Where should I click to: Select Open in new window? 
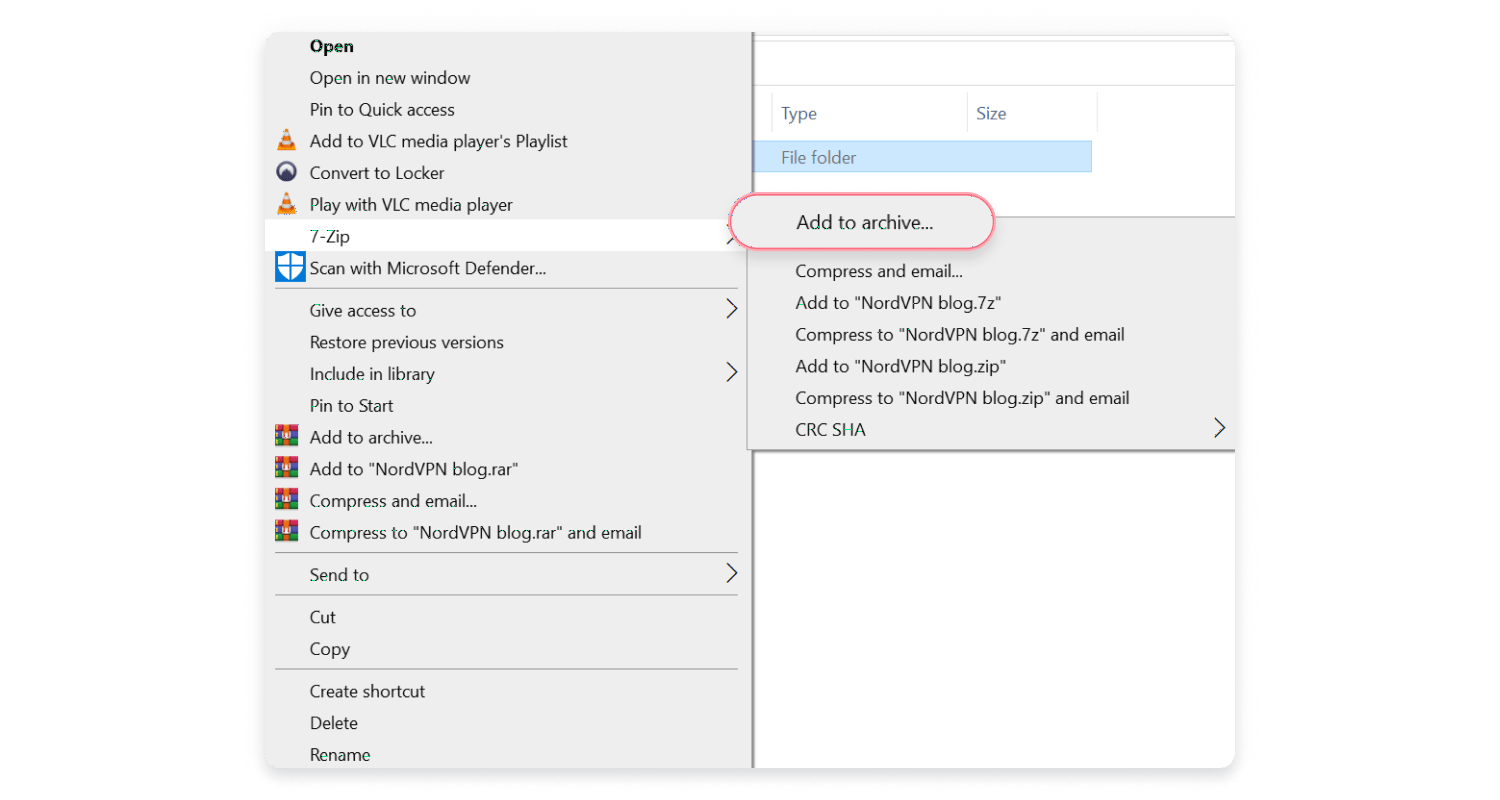[x=389, y=78]
